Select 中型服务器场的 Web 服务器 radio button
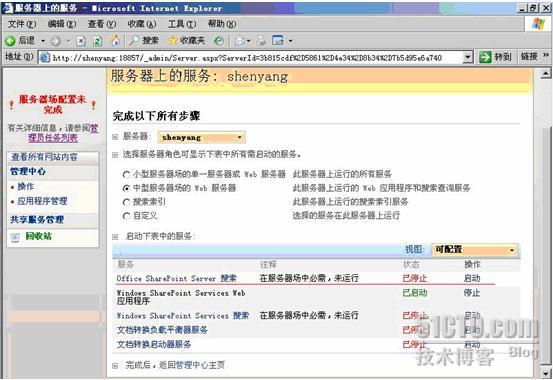This screenshot has height=380, width=553. 126,189
